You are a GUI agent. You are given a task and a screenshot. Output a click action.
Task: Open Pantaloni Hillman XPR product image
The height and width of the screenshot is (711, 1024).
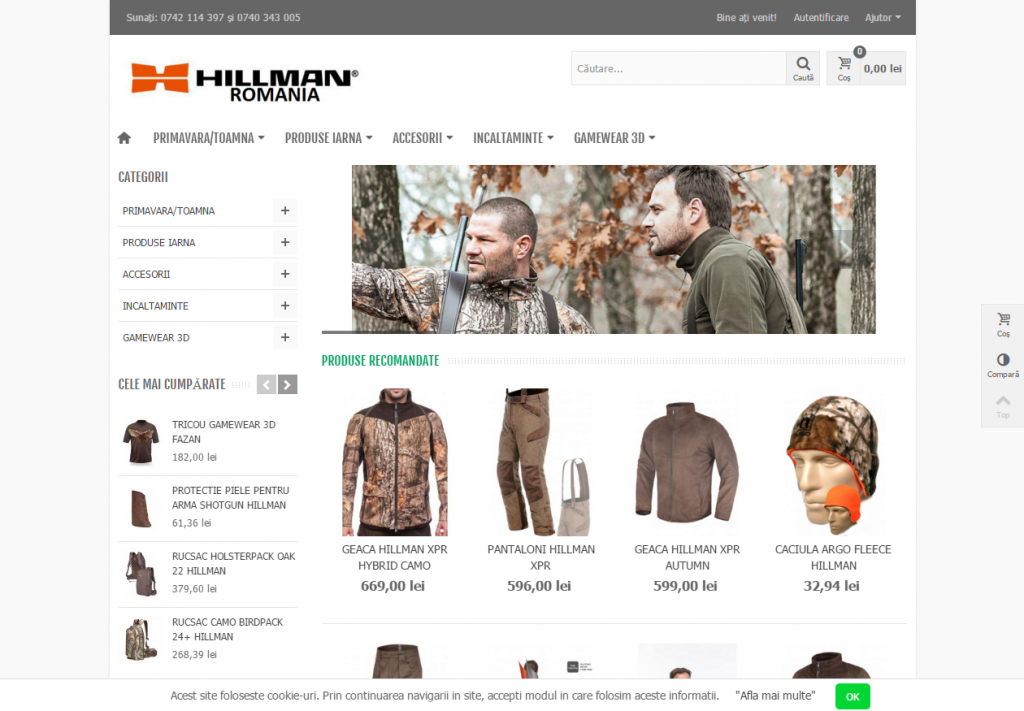click(x=541, y=462)
